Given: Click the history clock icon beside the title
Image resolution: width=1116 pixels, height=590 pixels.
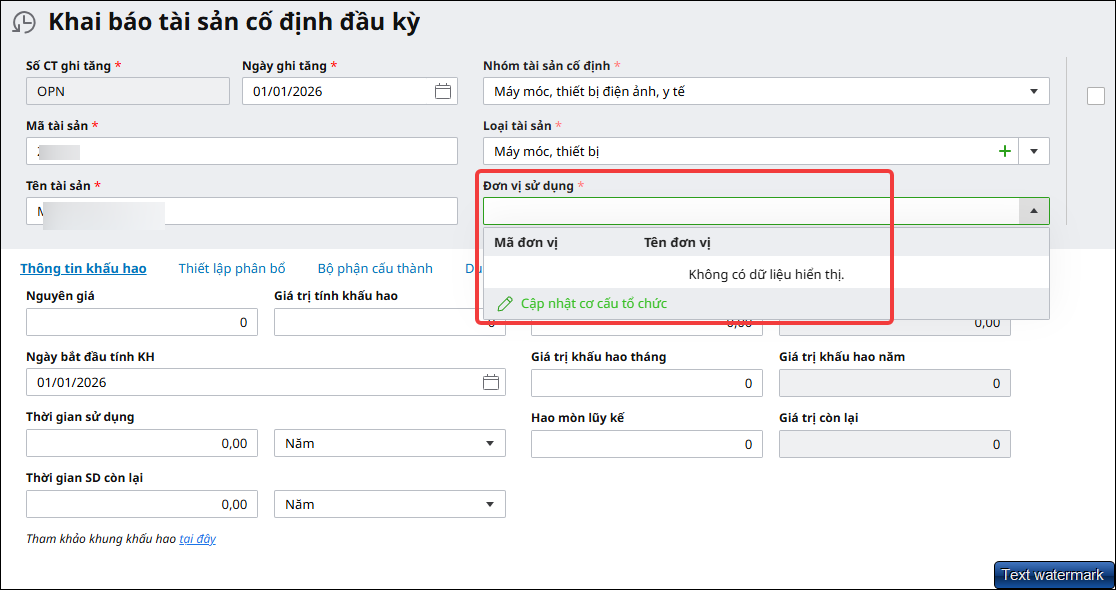Looking at the screenshot, I should point(24,23).
